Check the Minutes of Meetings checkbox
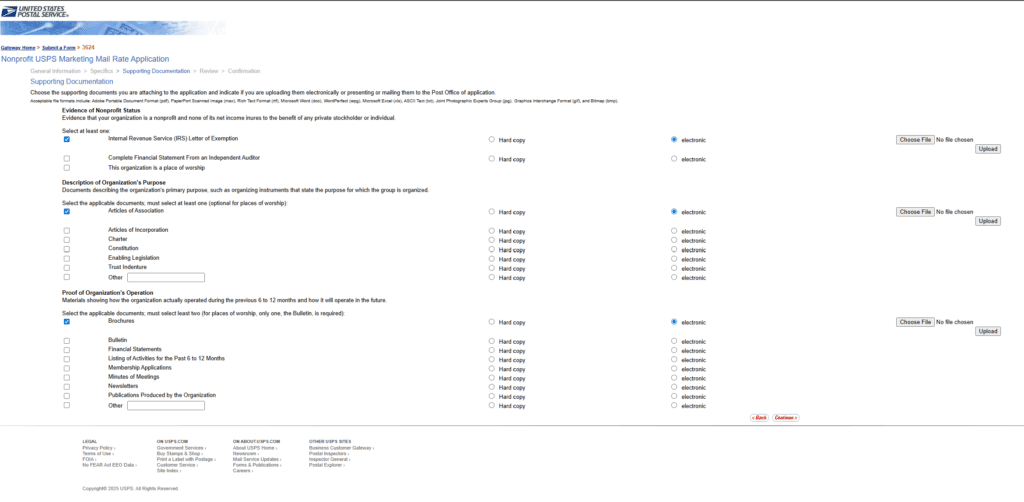This screenshot has height=502, width=1024. [x=67, y=377]
